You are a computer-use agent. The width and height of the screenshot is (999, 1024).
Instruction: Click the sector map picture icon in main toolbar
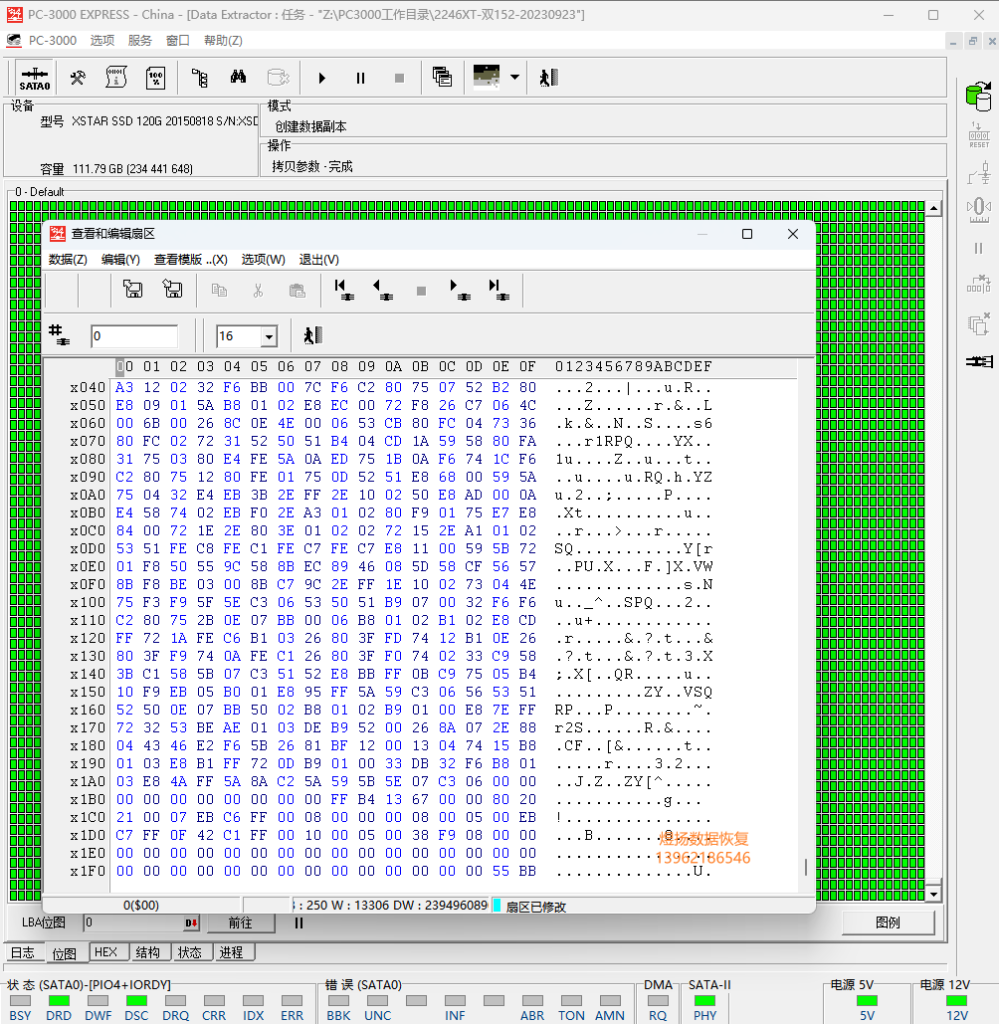tap(486, 76)
